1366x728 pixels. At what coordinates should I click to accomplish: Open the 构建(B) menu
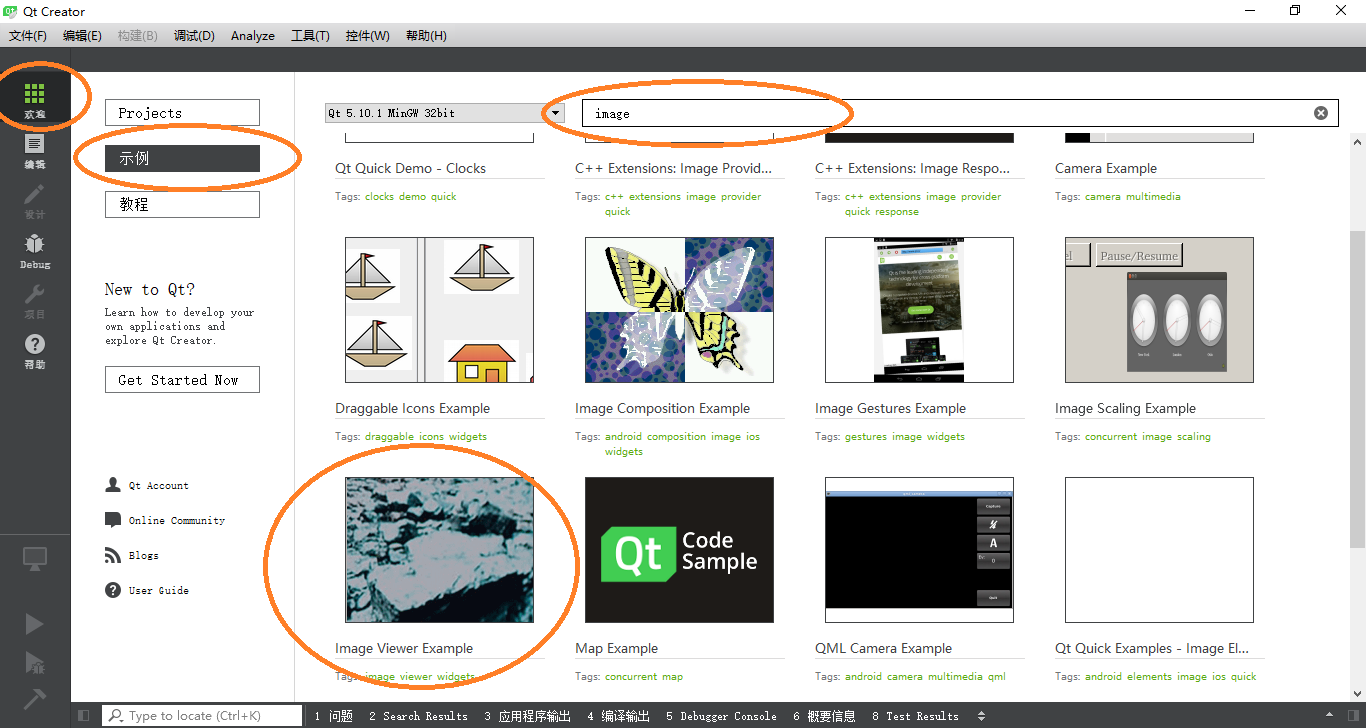point(137,35)
